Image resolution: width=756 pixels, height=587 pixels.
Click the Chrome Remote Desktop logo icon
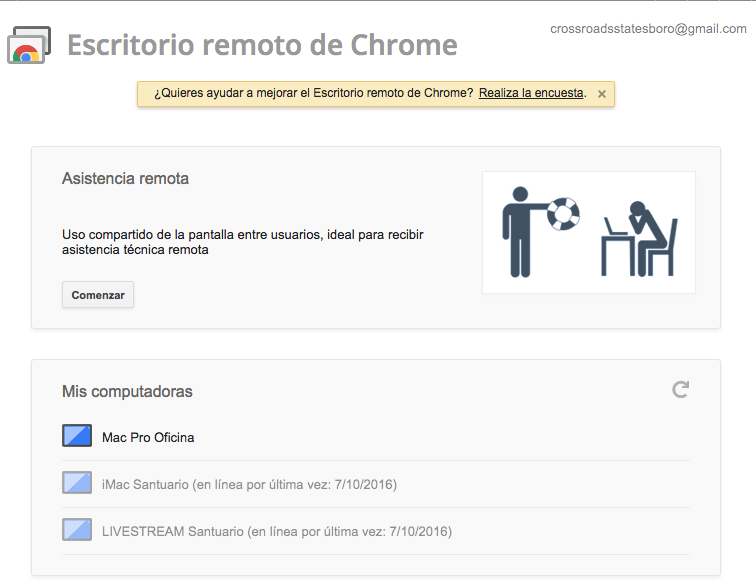pos(29,45)
